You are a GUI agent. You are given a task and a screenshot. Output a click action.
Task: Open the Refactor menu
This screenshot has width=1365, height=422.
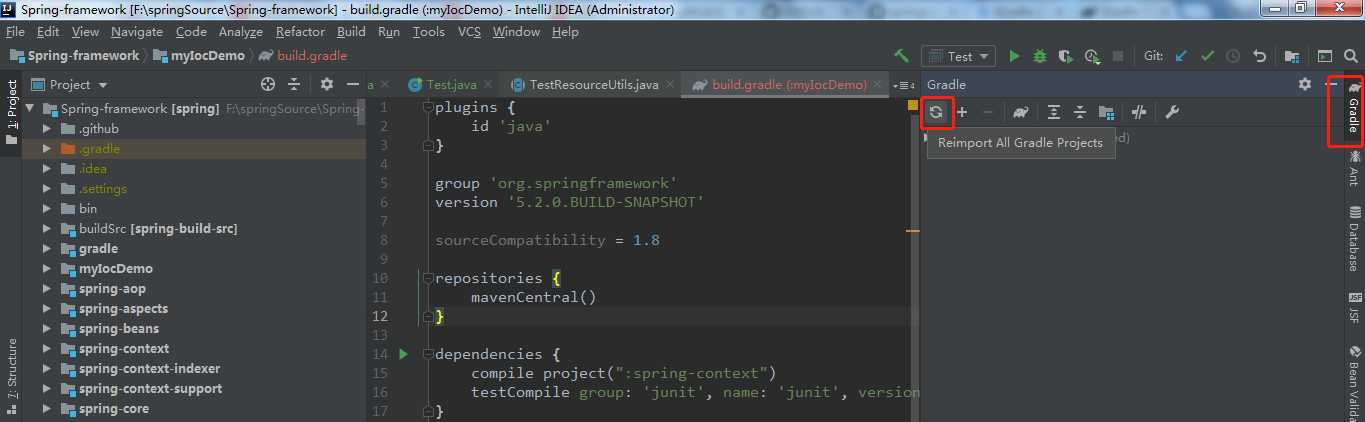point(300,32)
